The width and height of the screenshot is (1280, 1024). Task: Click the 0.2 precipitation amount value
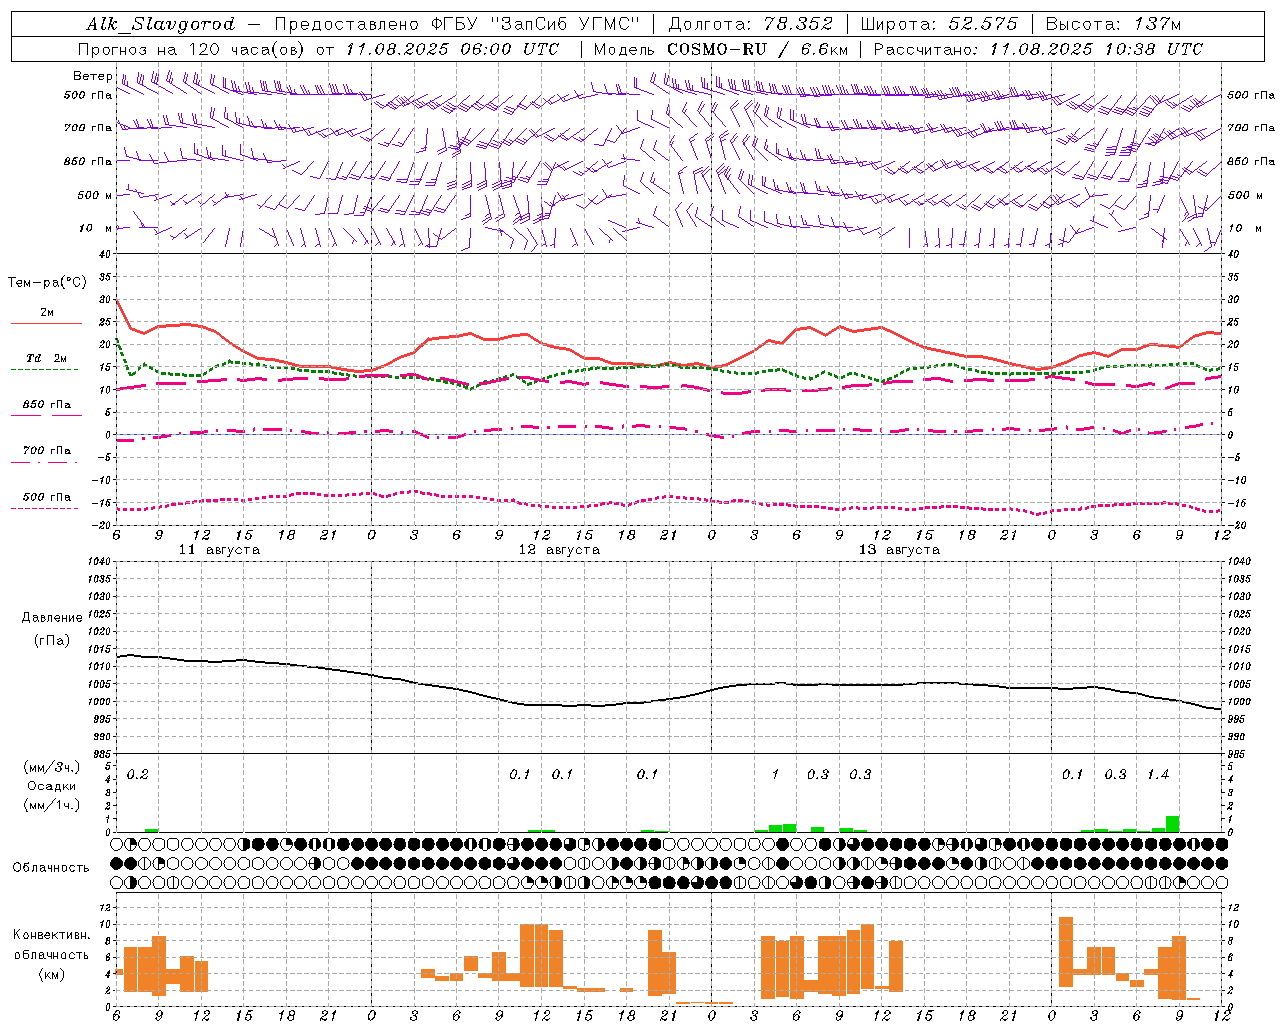point(138,775)
